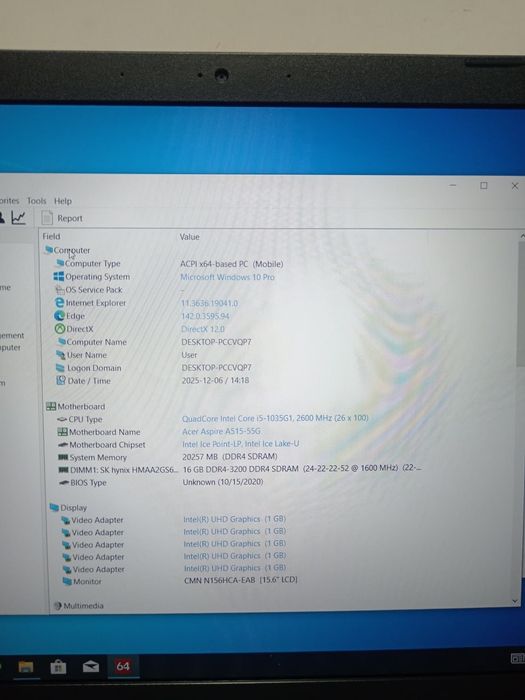Click the DIMM1 SK hynix row icon
This screenshot has width=525, height=700.
[63, 470]
